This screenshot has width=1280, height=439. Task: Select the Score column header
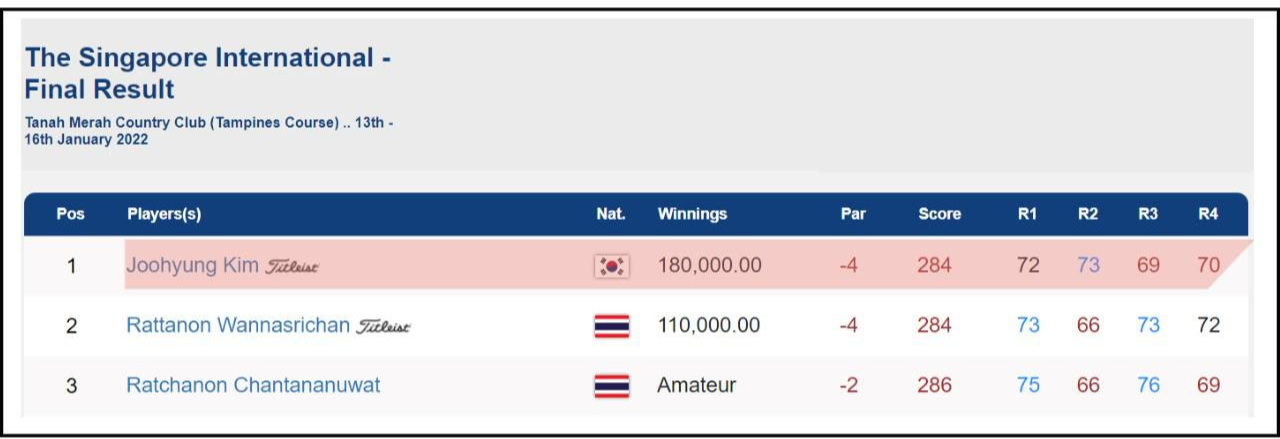939,214
